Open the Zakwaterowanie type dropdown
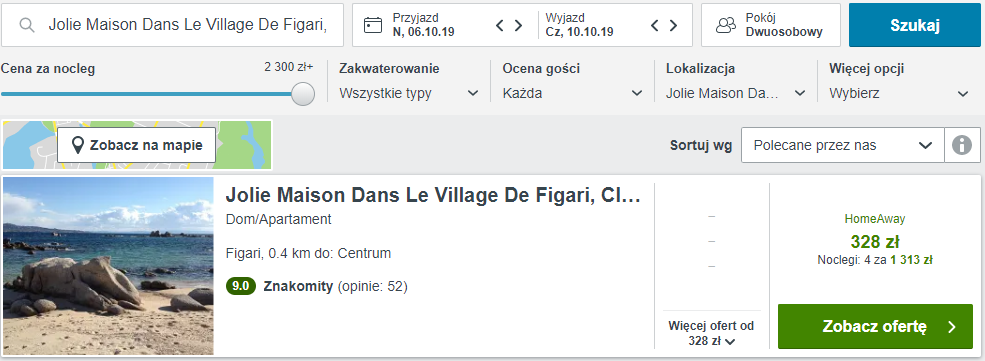The height and width of the screenshot is (361, 985). coord(409,94)
